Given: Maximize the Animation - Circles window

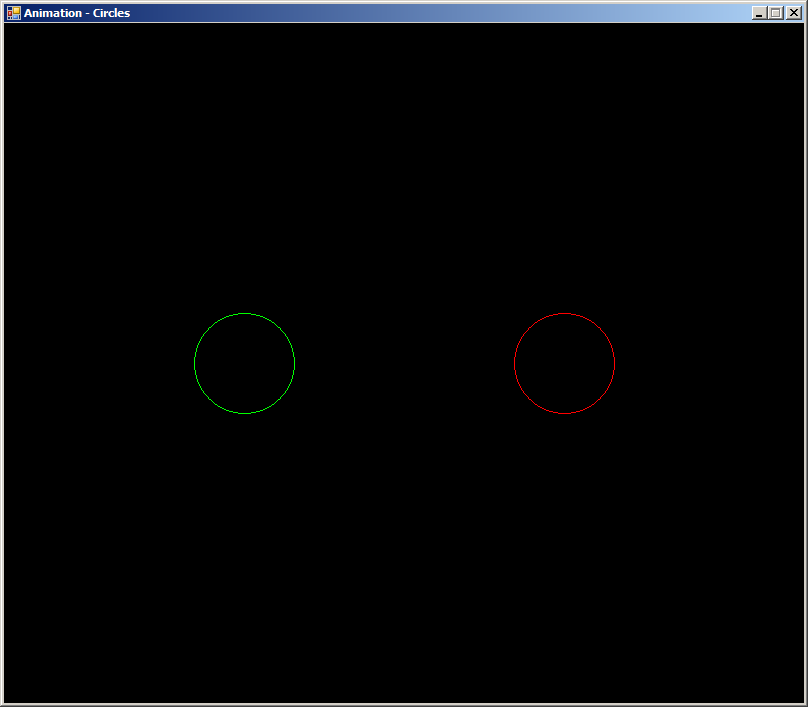Looking at the screenshot, I should pos(776,13).
